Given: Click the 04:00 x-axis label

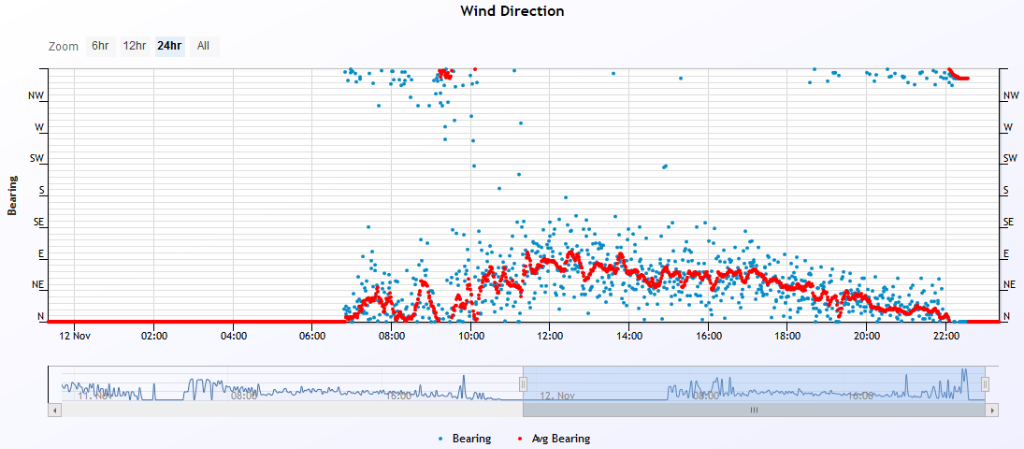Looking at the screenshot, I should pyautogui.click(x=234, y=336).
